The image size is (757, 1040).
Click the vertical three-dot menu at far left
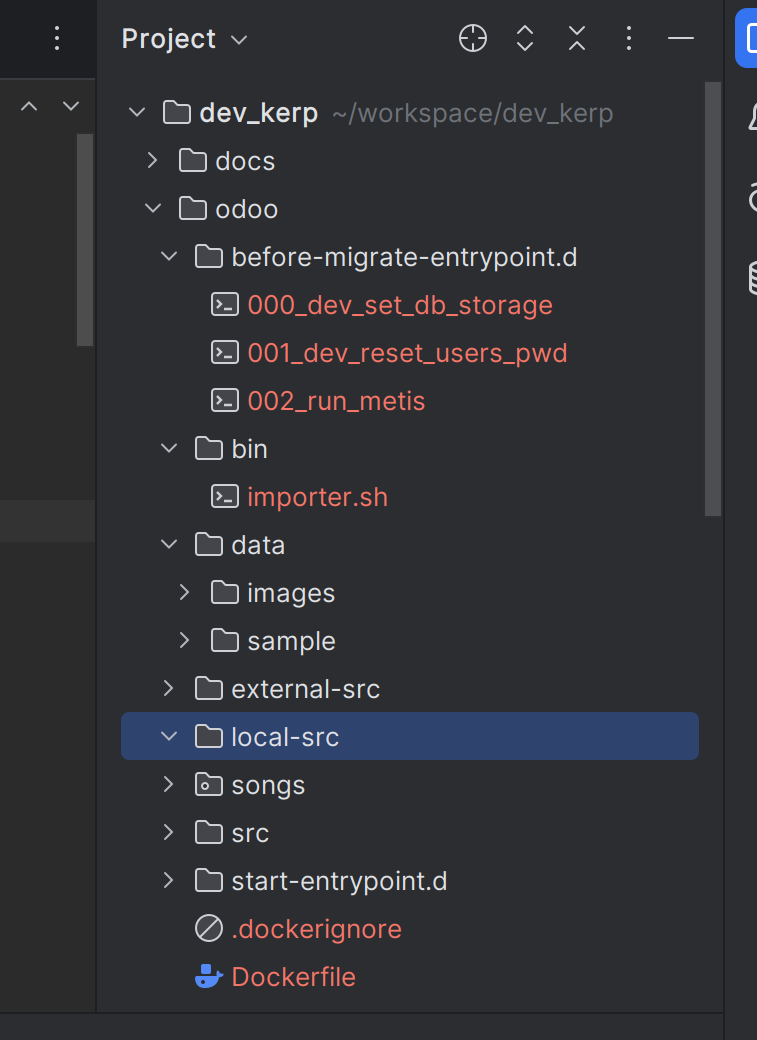coord(57,39)
